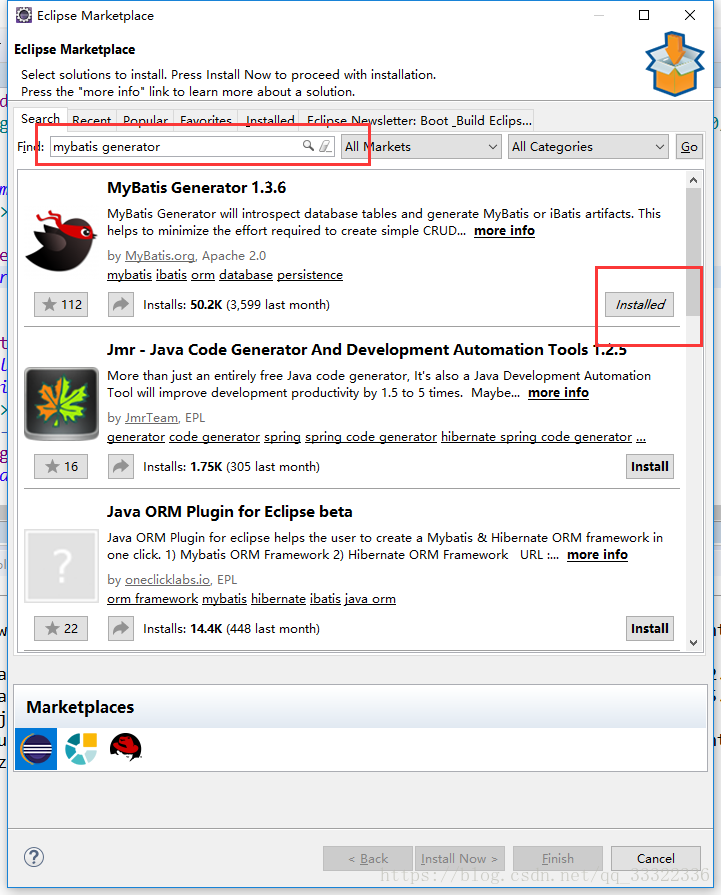Open the MyBatis bird logo thumbnail
Image resolution: width=721 pixels, height=895 pixels.
coord(61,240)
